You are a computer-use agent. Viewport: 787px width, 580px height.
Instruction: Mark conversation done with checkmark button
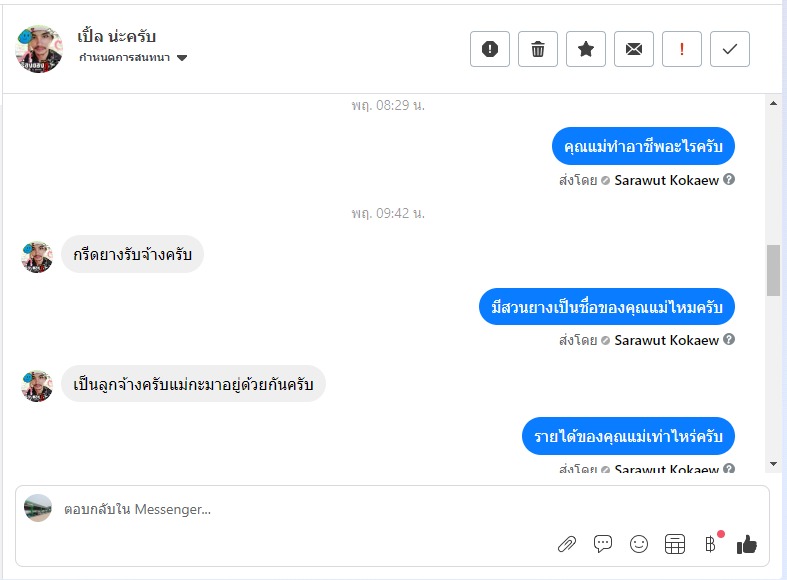point(730,49)
